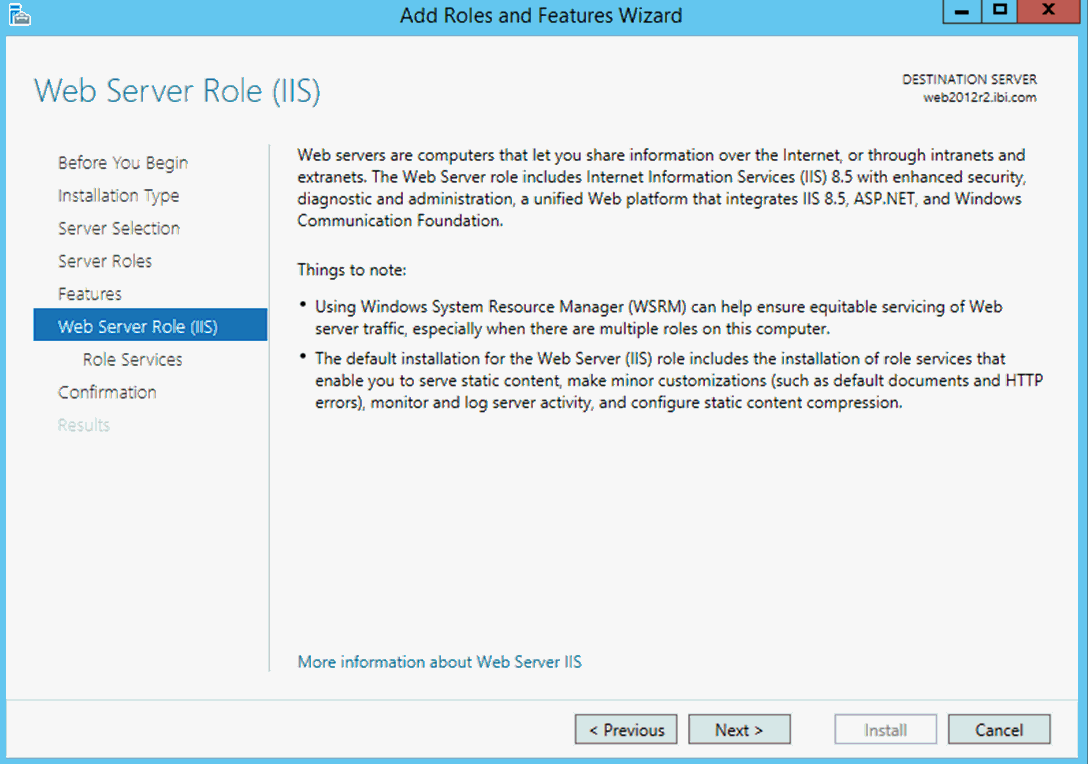
Task: Click the destination server name web2012r2.ibi.com
Action: pyautogui.click(x=980, y=98)
